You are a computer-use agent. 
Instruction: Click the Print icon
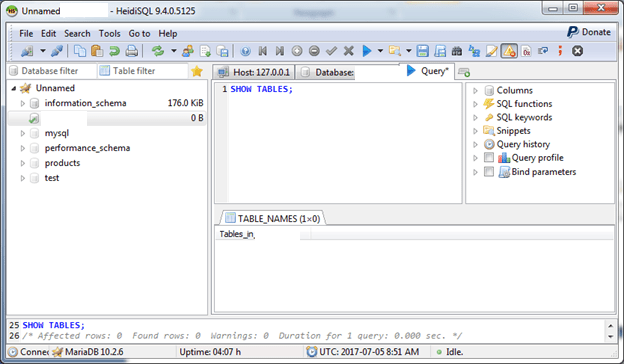131,51
